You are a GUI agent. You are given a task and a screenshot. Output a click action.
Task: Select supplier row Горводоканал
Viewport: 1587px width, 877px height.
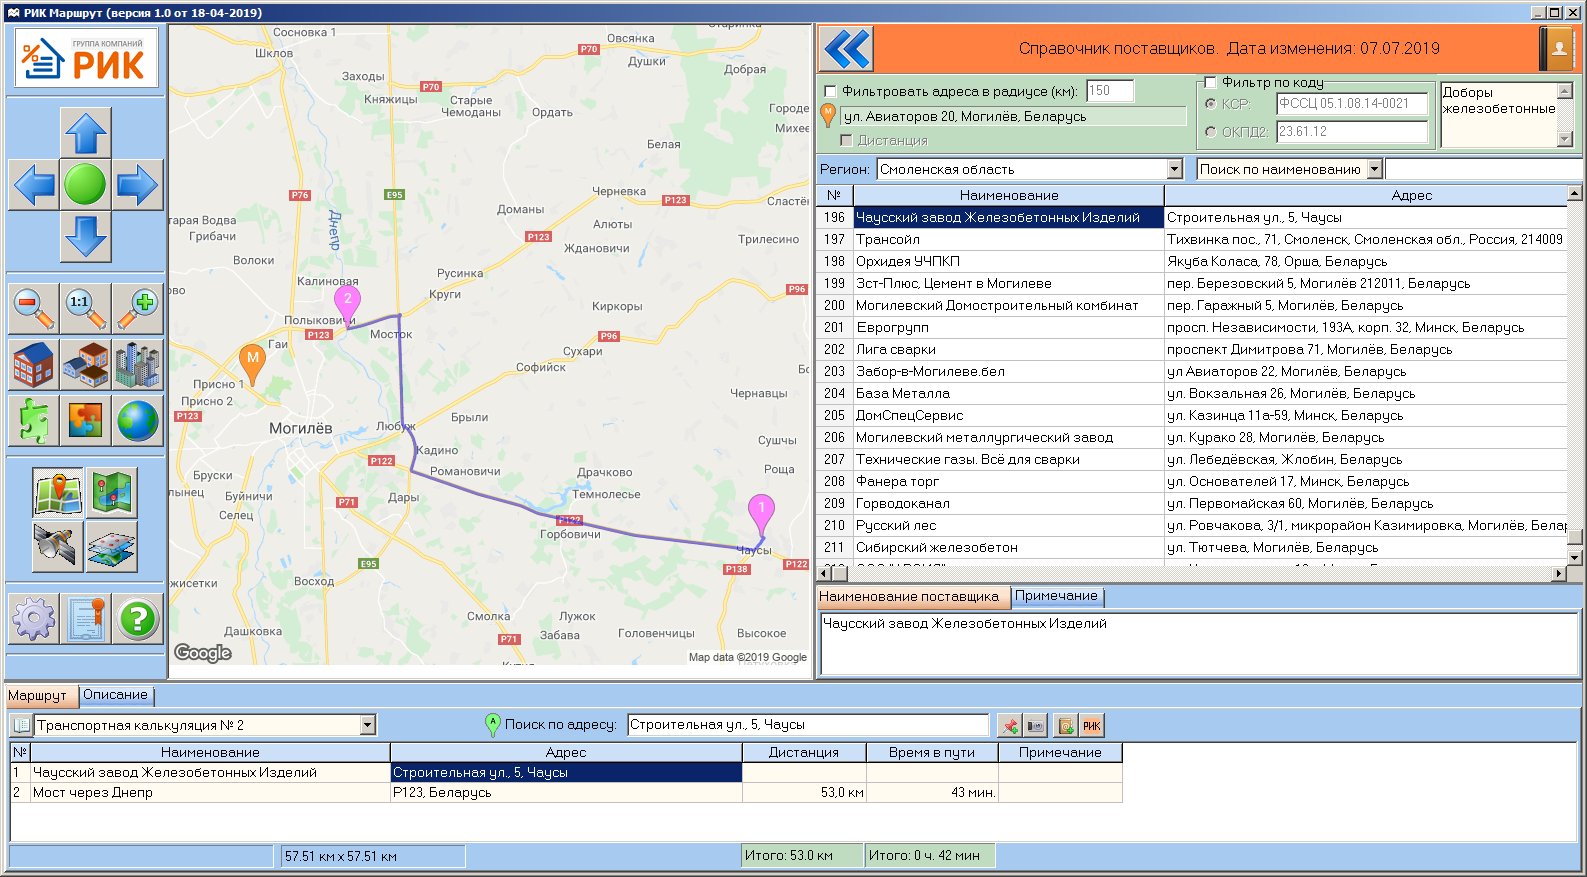1192,503
